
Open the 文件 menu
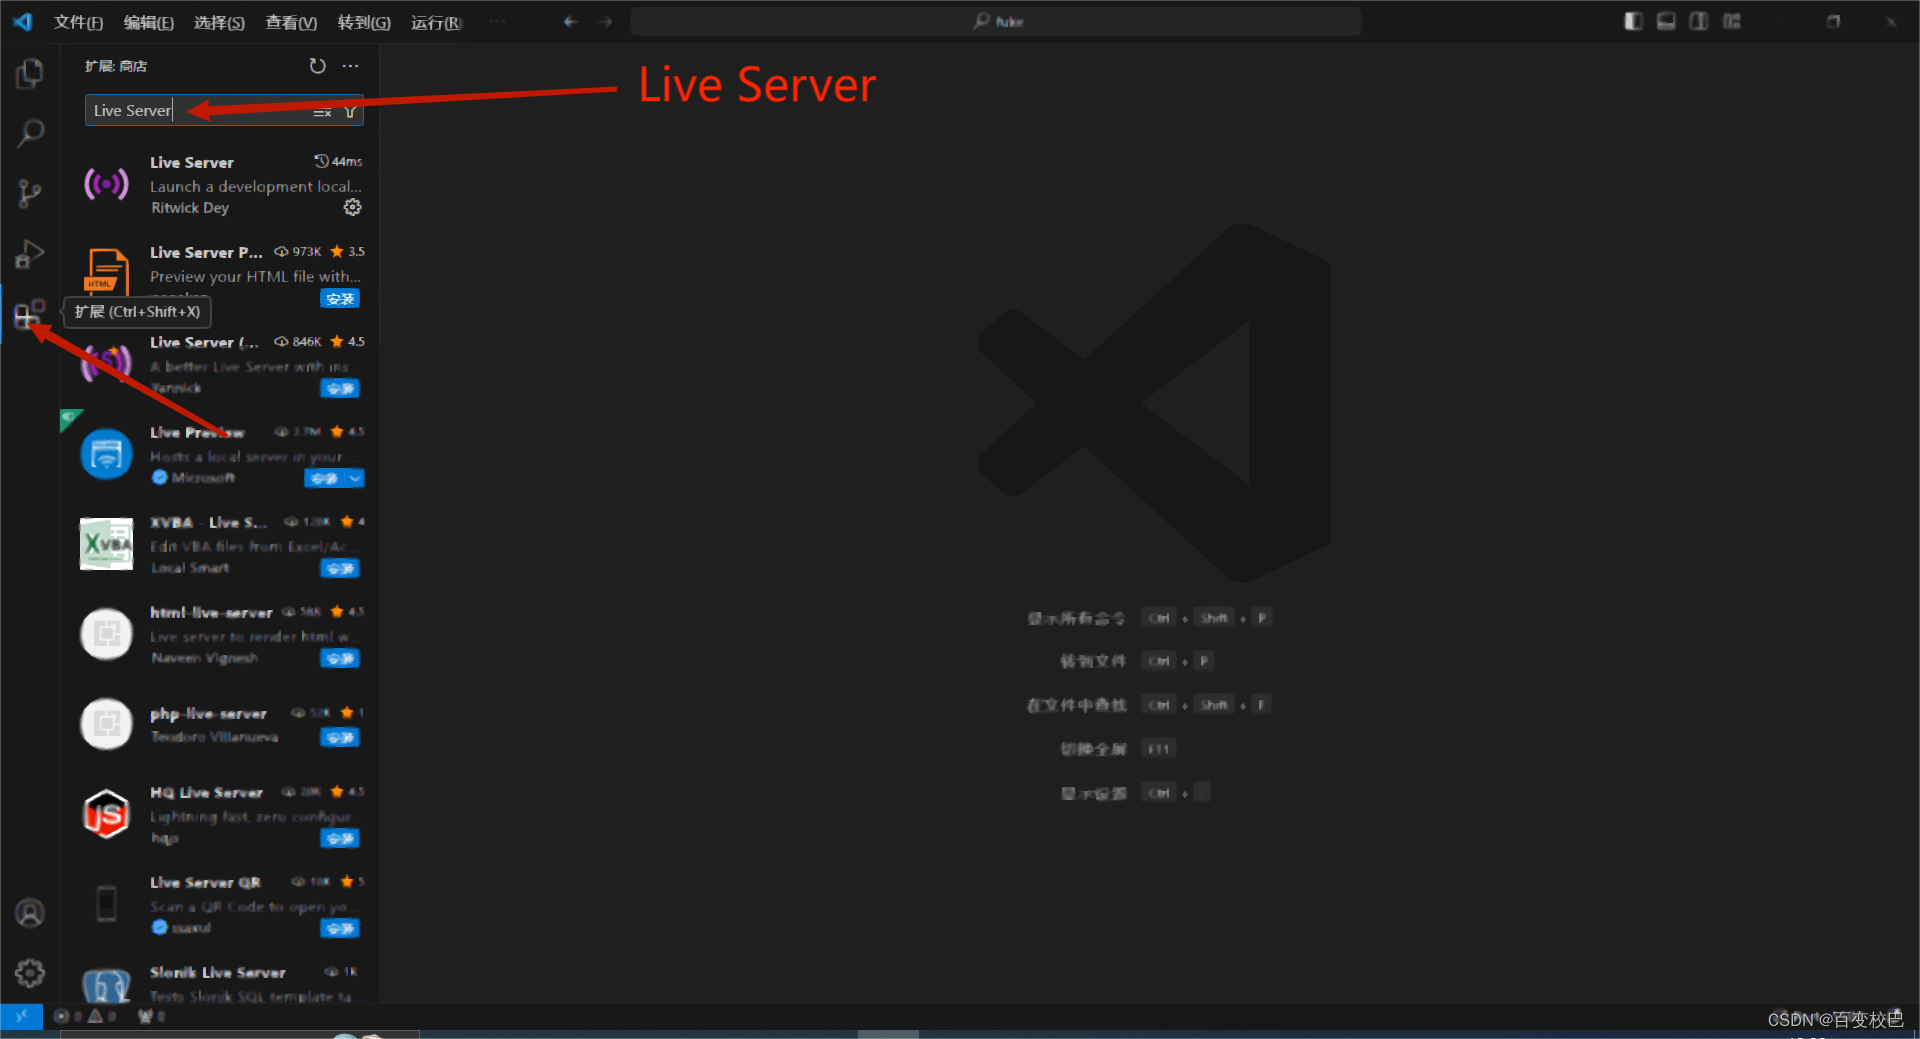click(78, 22)
